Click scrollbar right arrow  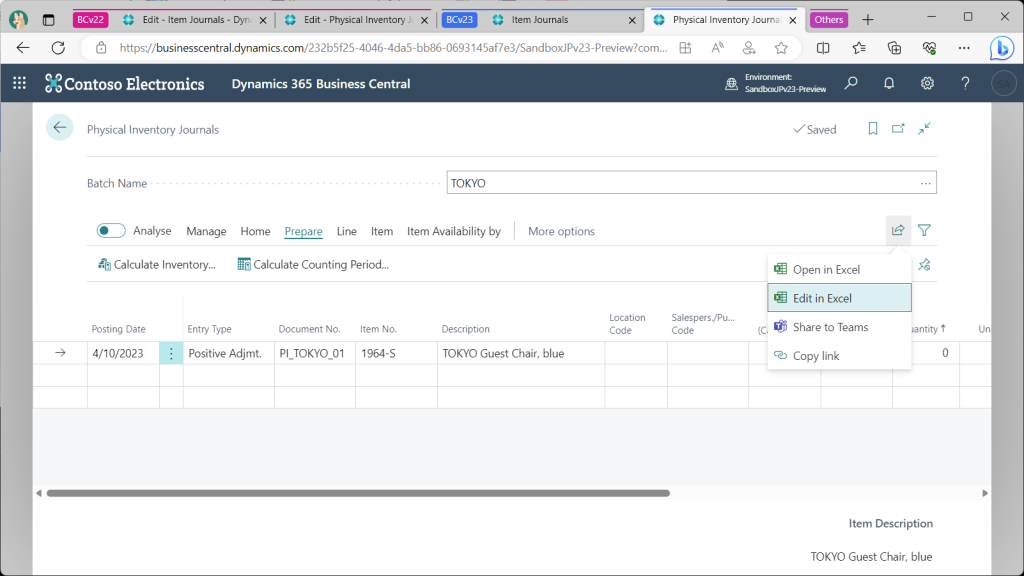985,493
